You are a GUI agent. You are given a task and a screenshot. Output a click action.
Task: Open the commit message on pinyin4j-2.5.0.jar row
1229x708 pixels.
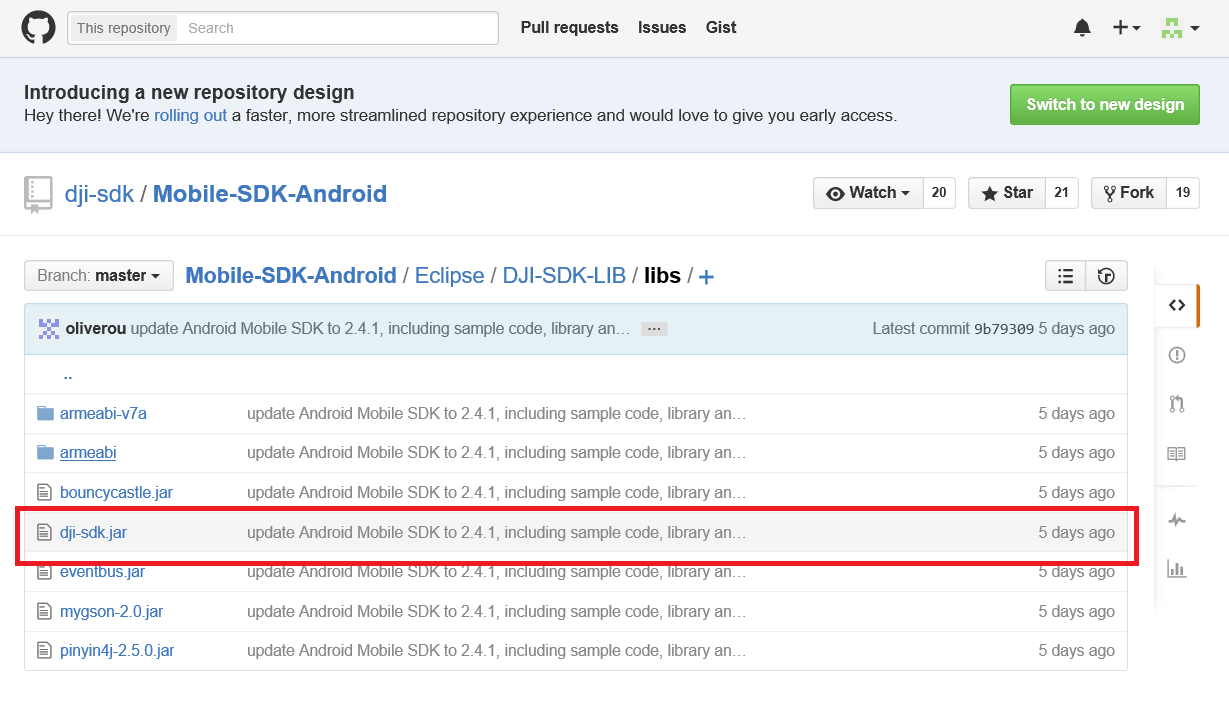click(x=497, y=650)
